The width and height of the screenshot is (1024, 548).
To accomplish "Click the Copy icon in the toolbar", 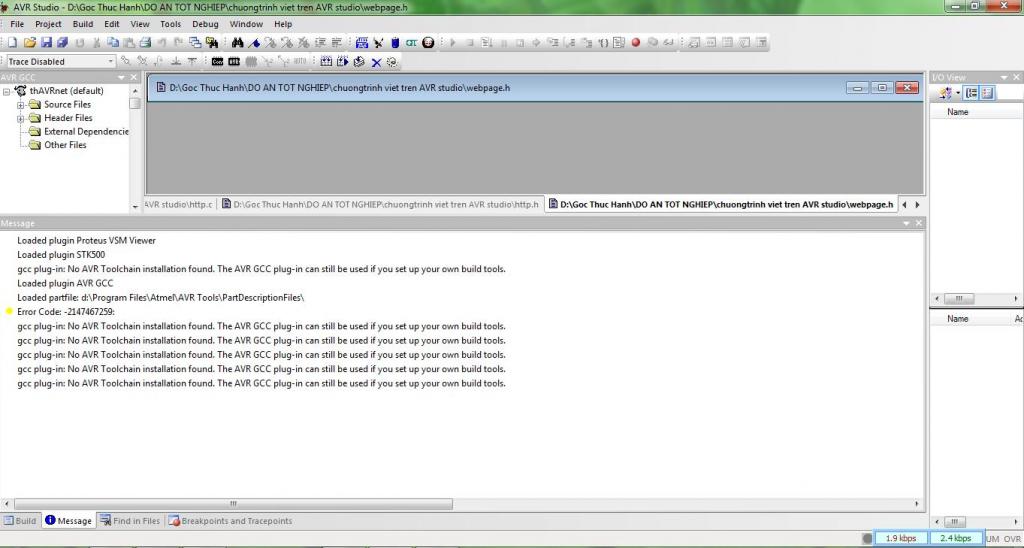I will click(x=113, y=42).
